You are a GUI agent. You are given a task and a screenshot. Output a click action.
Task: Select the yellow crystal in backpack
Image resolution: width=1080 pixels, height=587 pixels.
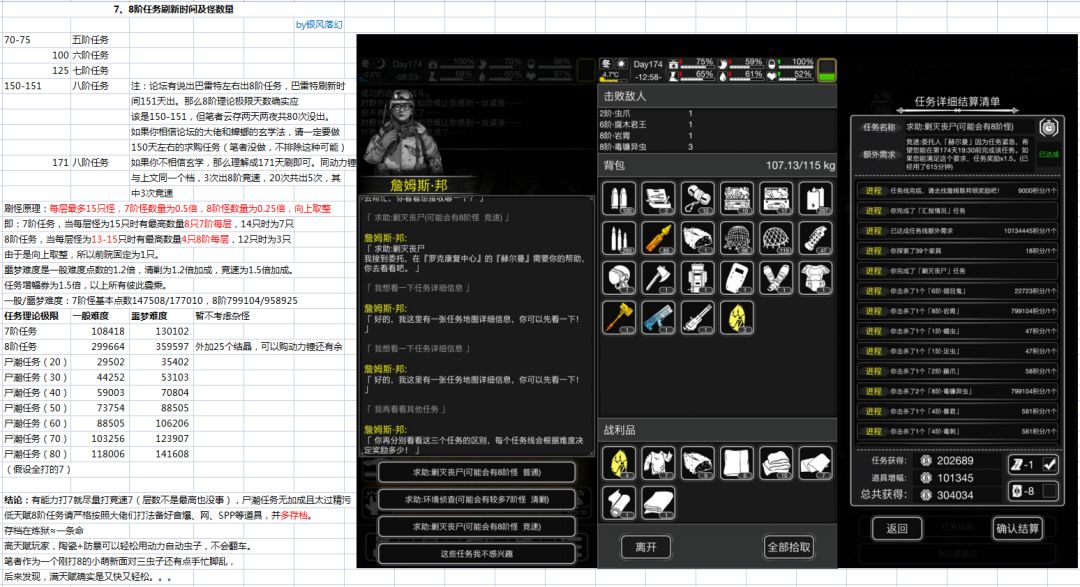pyautogui.click(x=737, y=318)
